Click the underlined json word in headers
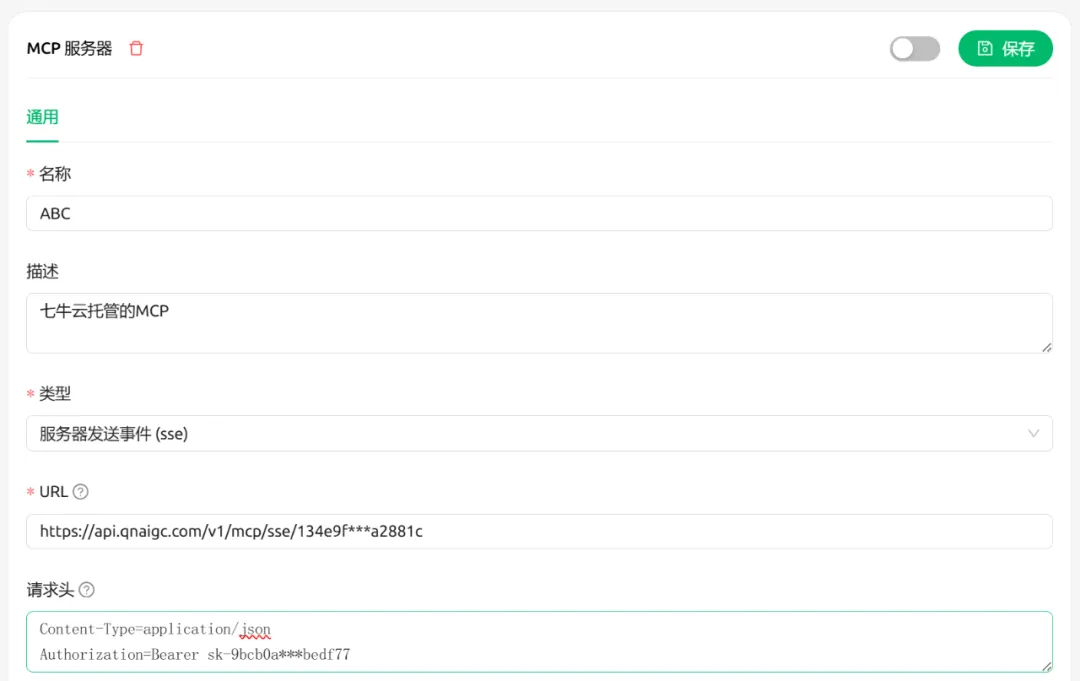This screenshot has height=681, width=1080. 256,630
